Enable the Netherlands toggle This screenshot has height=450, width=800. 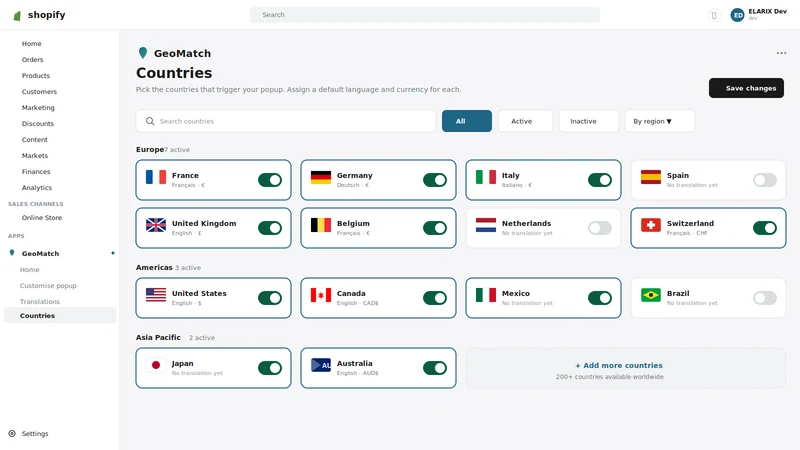point(600,228)
